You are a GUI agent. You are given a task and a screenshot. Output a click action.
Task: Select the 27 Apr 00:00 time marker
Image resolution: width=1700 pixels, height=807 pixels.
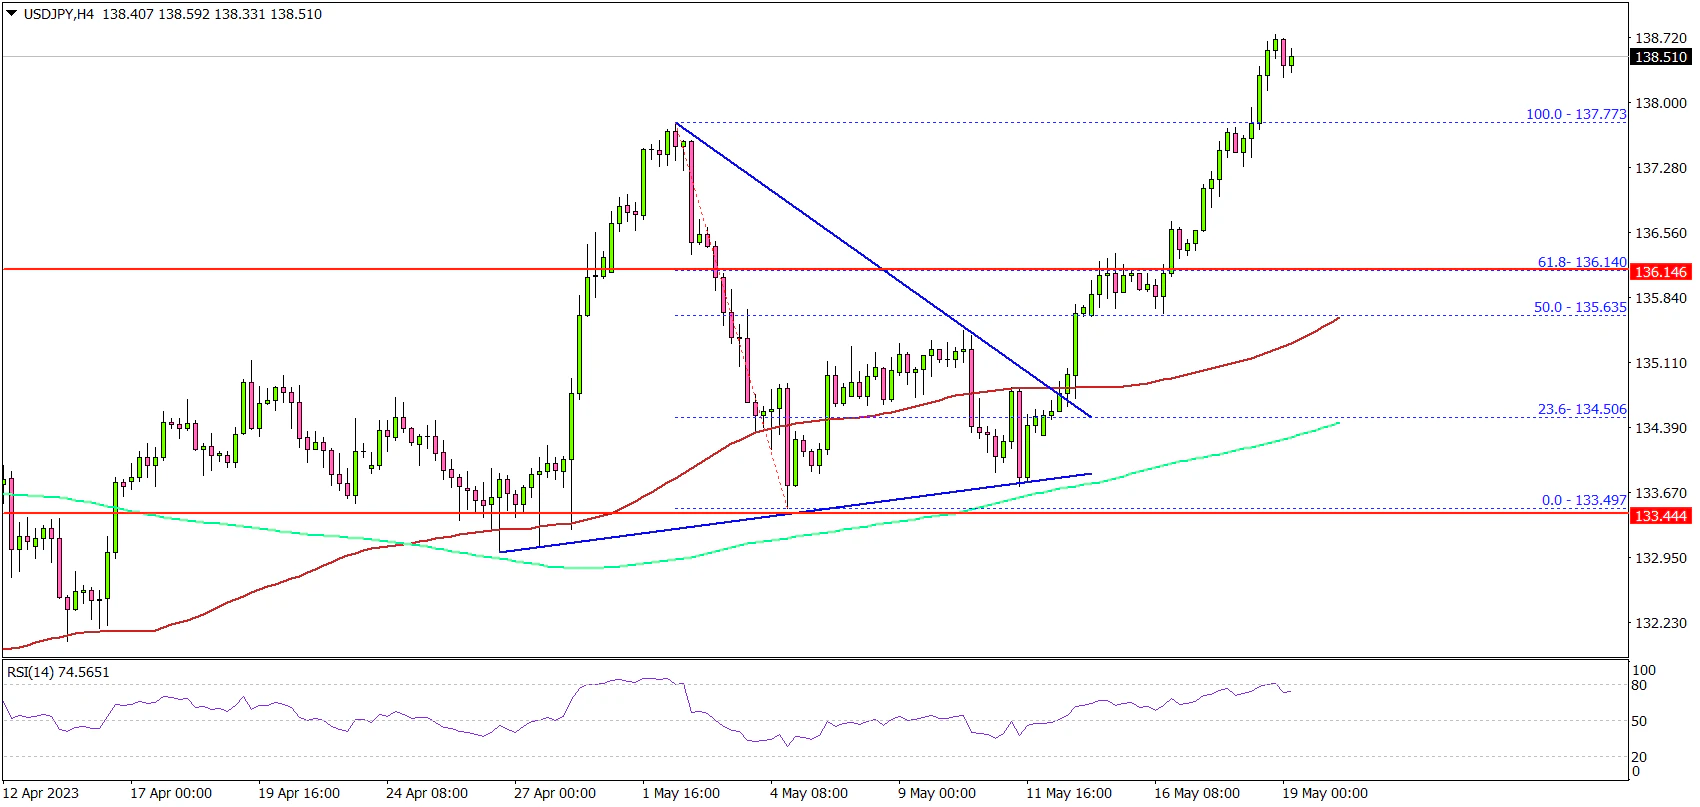554,793
